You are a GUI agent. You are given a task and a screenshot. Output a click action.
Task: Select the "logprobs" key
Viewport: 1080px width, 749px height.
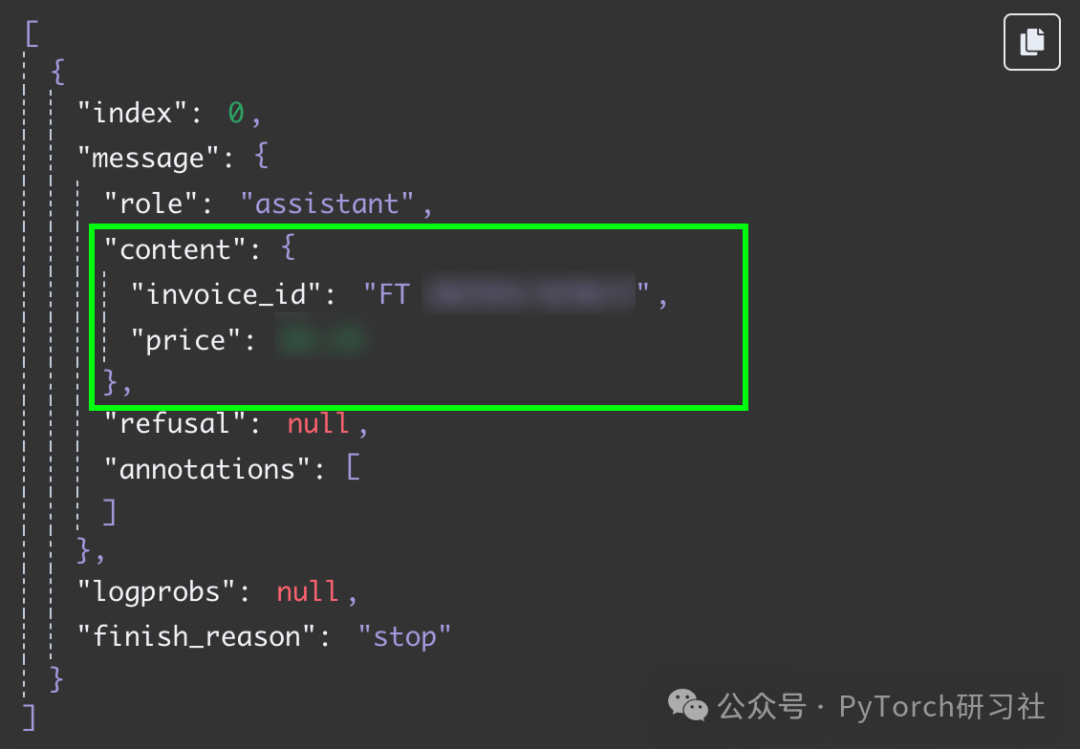click(x=156, y=592)
